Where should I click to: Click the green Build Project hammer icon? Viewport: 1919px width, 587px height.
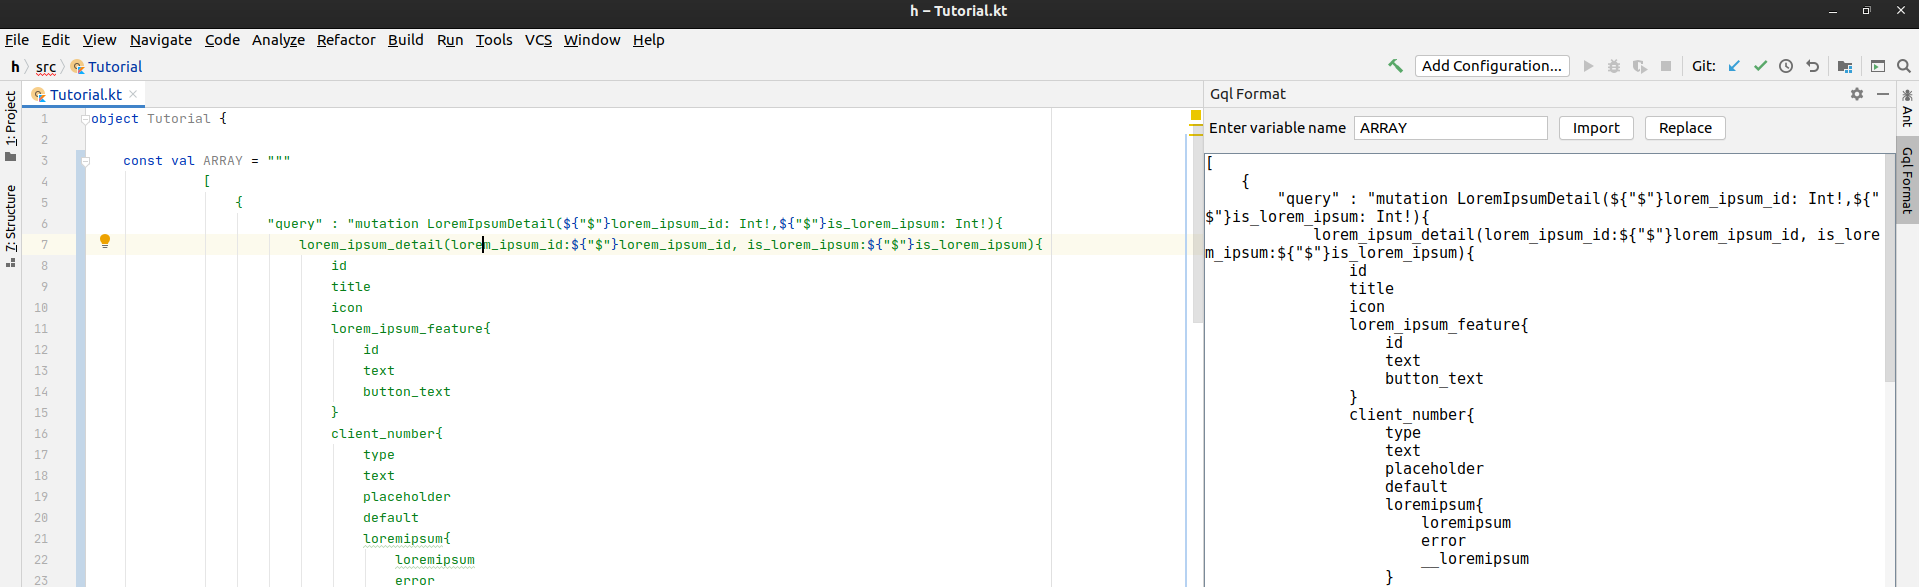[1395, 66]
